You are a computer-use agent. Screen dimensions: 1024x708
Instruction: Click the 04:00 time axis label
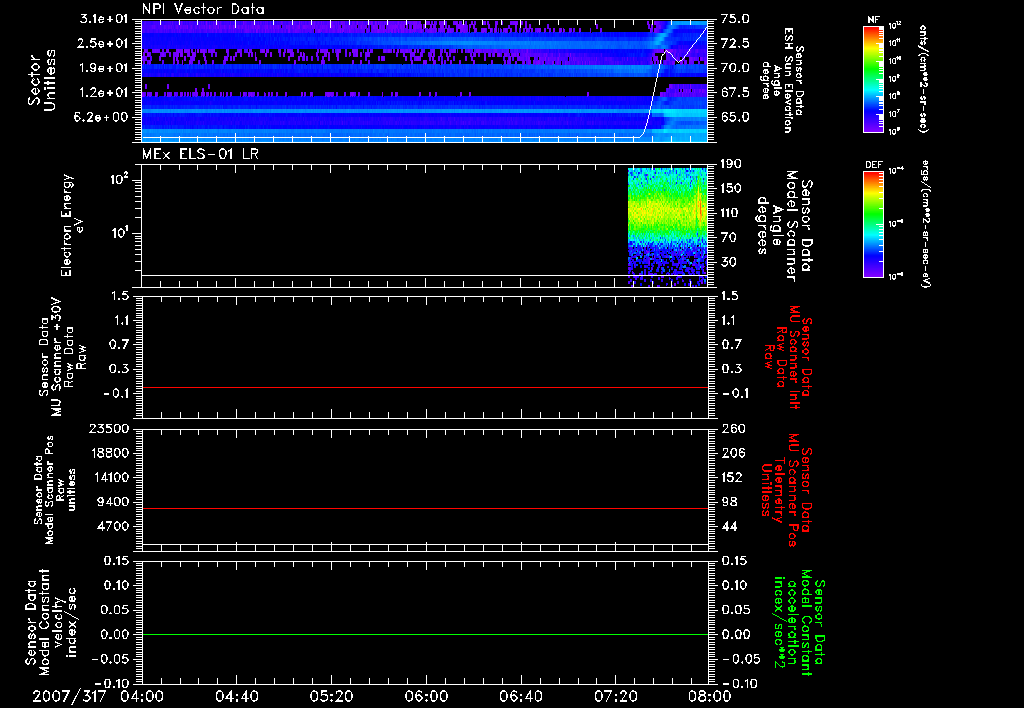point(143,697)
